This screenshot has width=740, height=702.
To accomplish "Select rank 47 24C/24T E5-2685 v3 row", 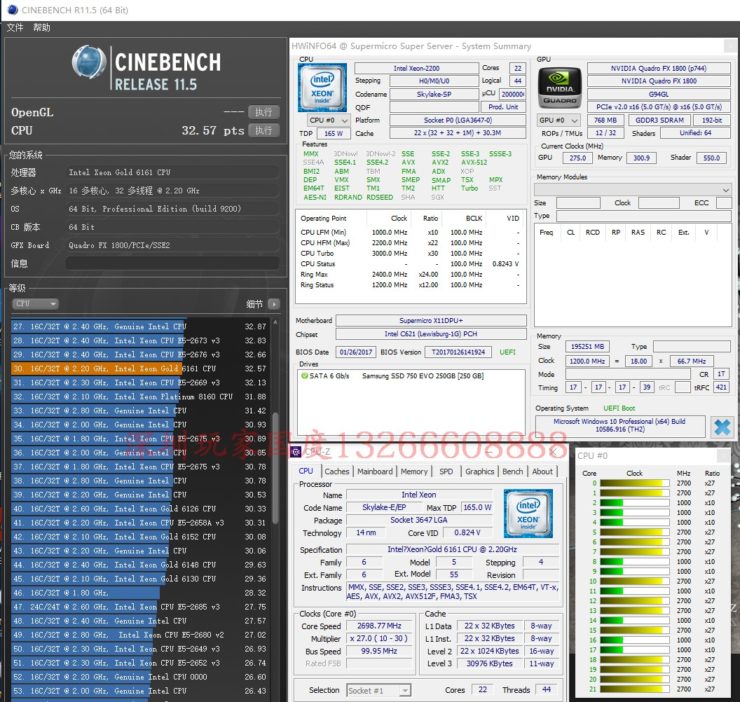I will tap(141, 607).
